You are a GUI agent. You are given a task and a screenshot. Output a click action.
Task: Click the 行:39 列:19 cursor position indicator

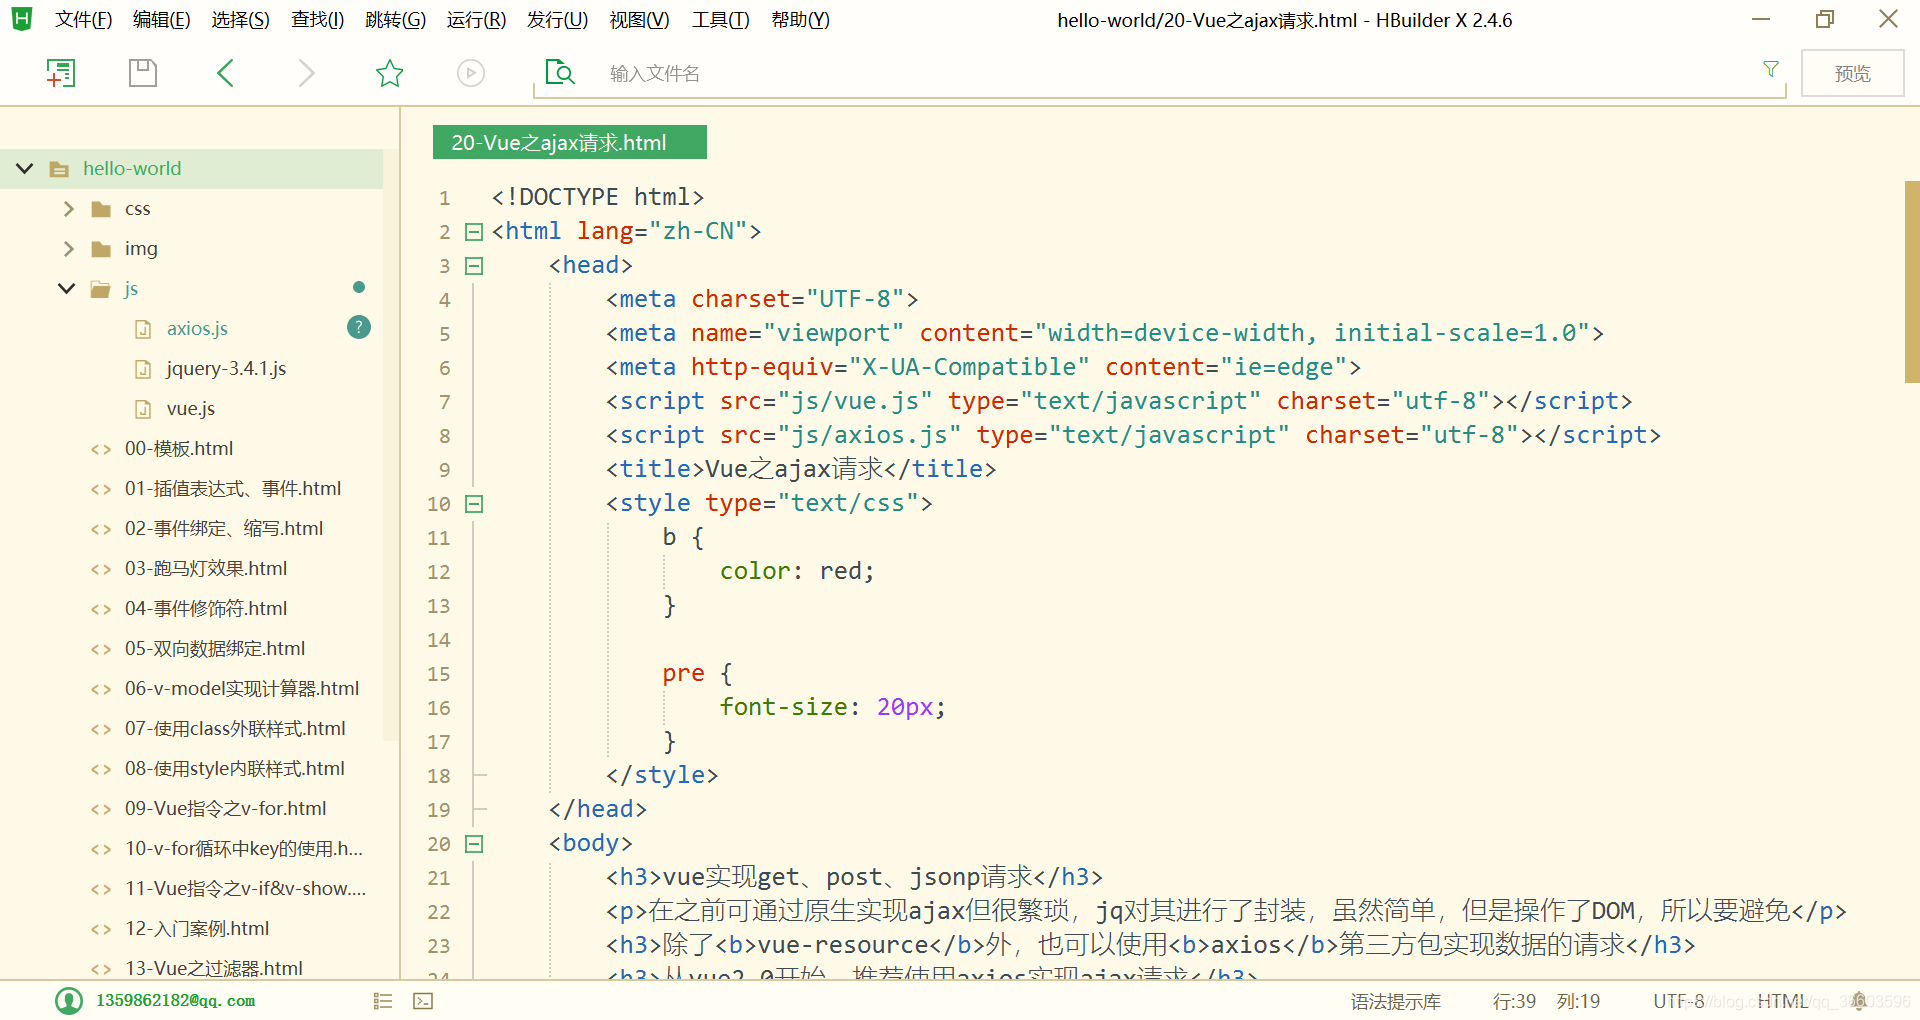coord(1546,1001)
